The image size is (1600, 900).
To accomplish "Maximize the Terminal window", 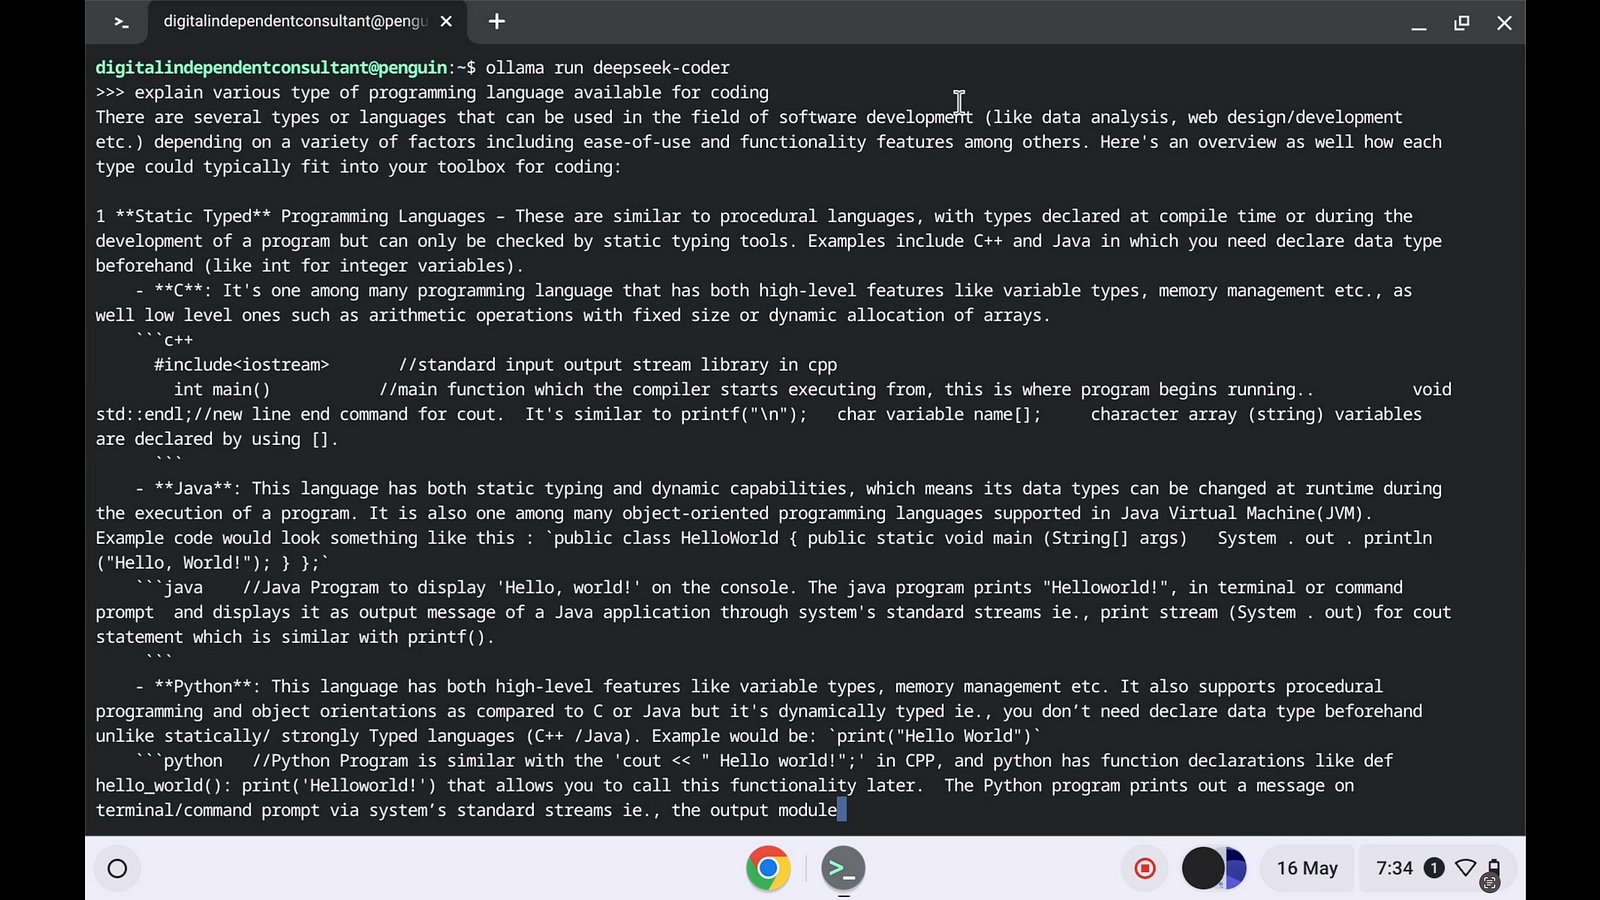I will click(1461, 23).
